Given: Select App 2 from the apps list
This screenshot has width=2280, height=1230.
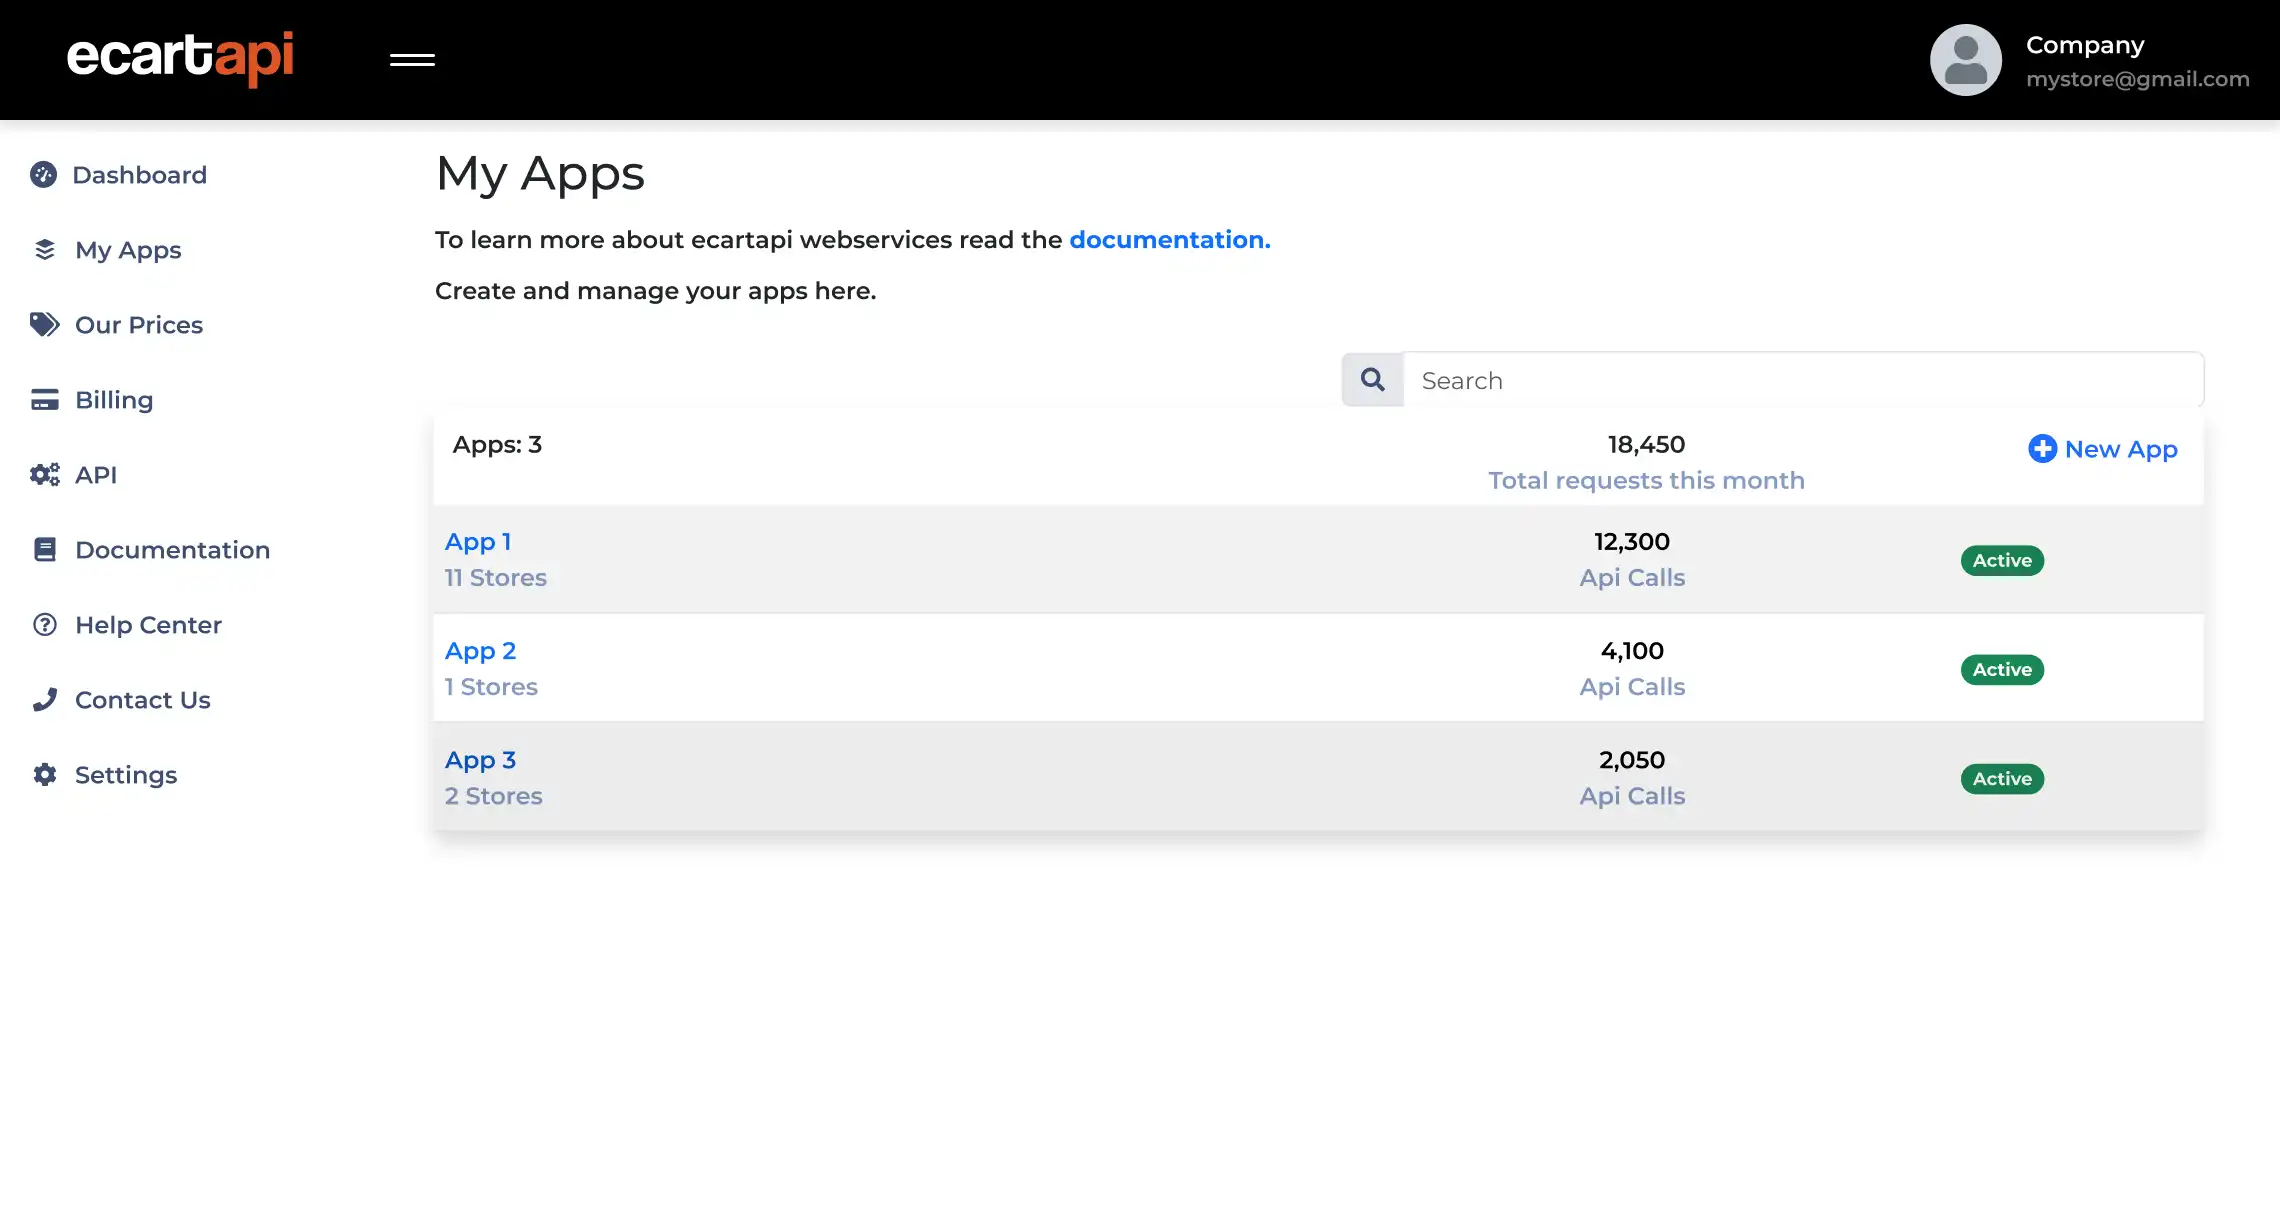Looking at the screenshot, I should click(x=480, y=650).
